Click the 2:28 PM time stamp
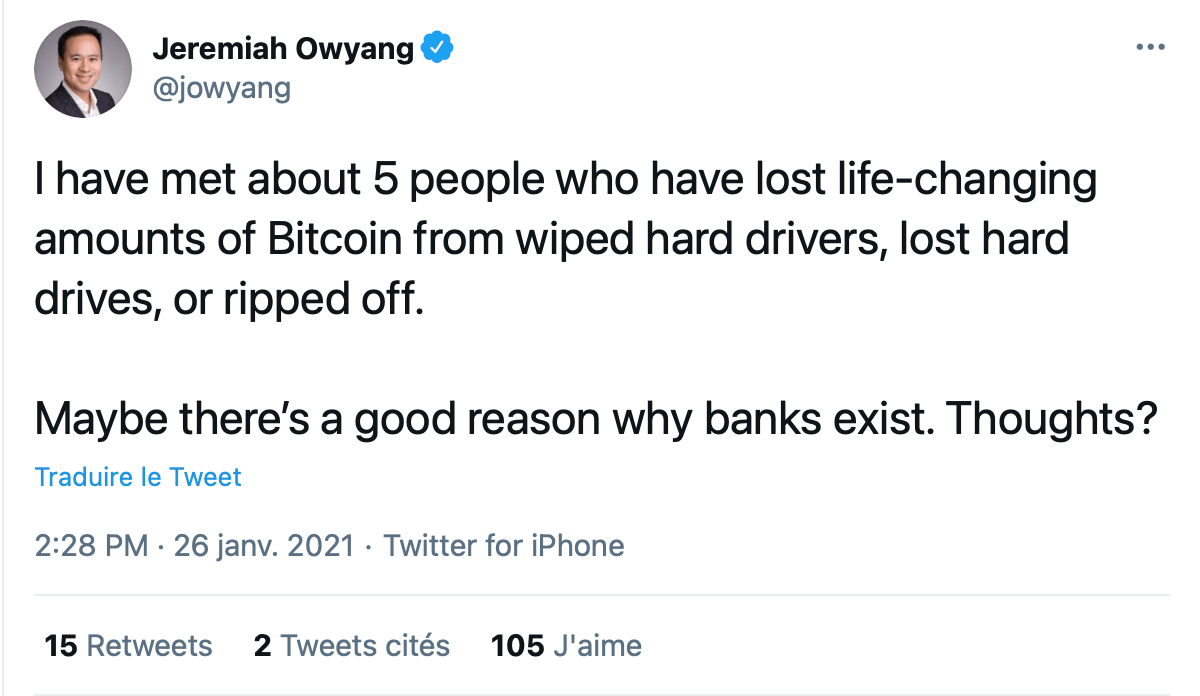The height and width of the screenshot is (696, 1200). coord(92,546)
